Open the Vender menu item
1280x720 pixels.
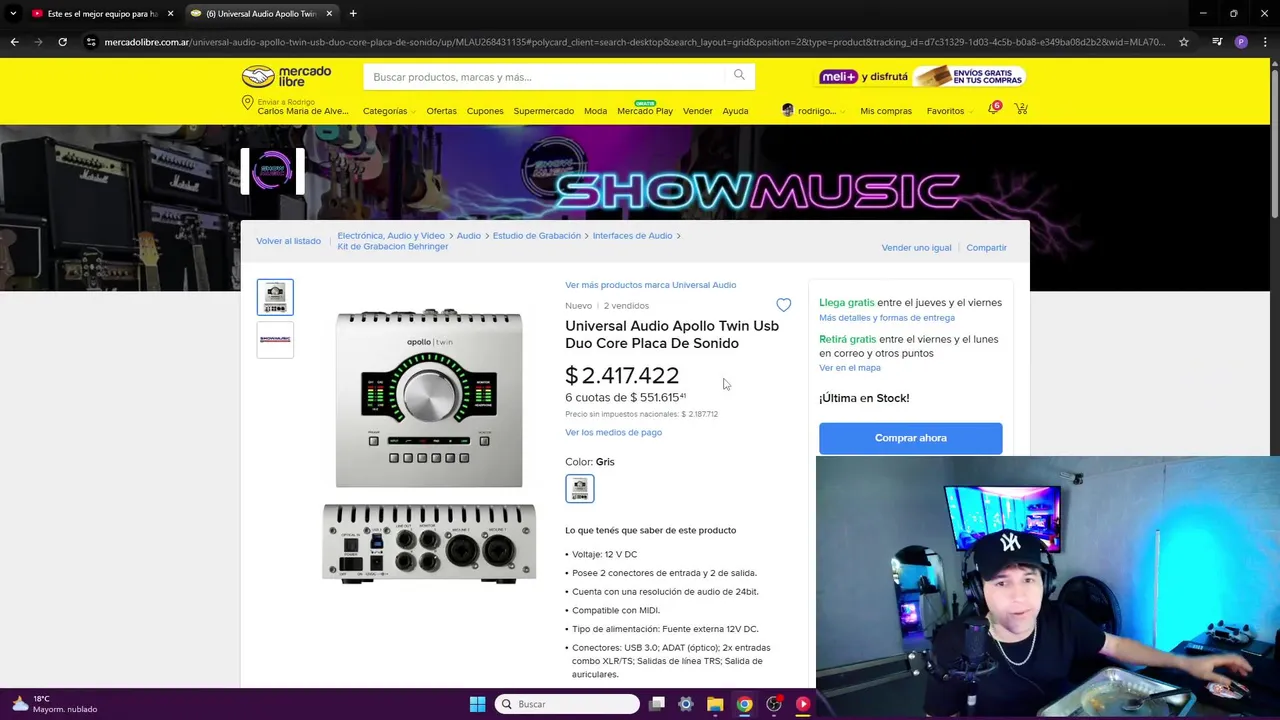698,111
